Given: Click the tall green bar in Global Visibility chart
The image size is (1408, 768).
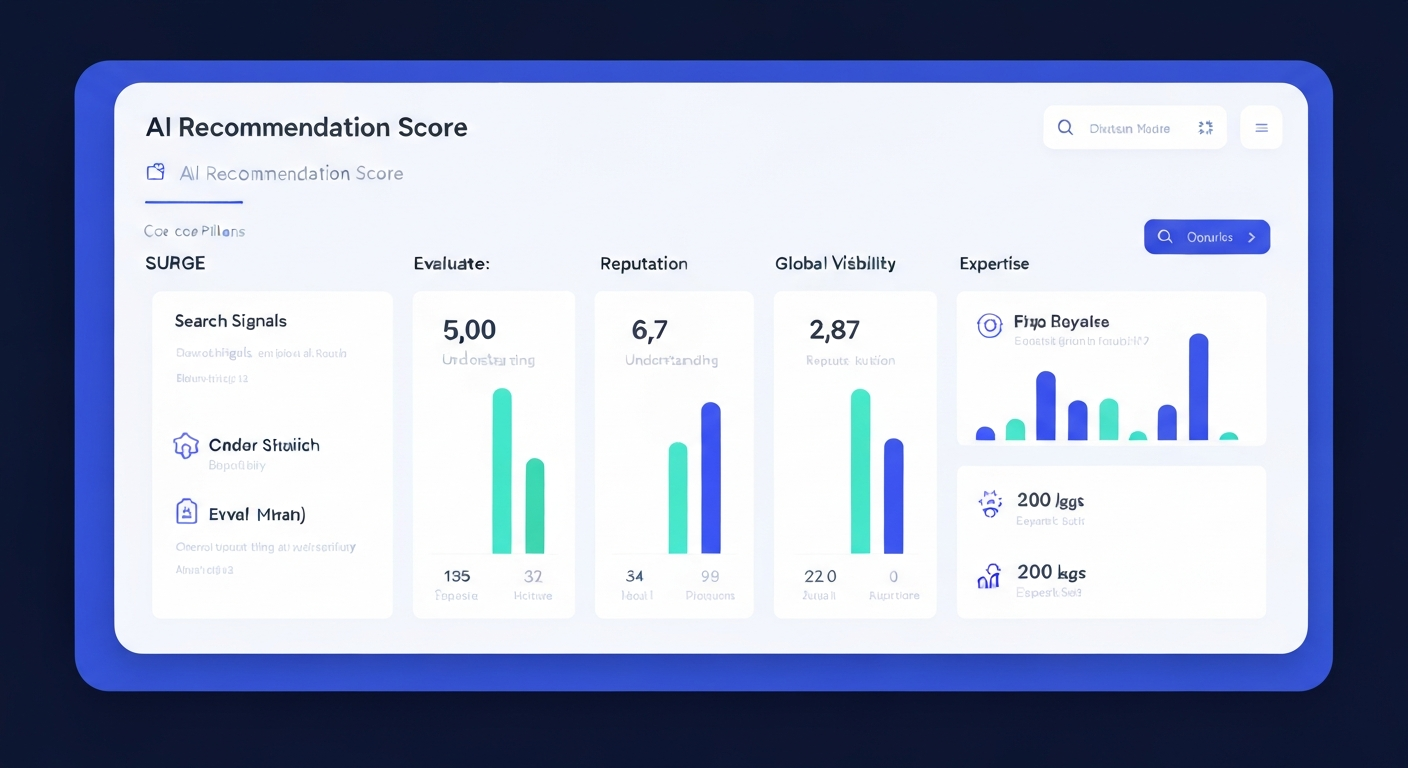Looking at the screenshot, I should tap(860, 471).
